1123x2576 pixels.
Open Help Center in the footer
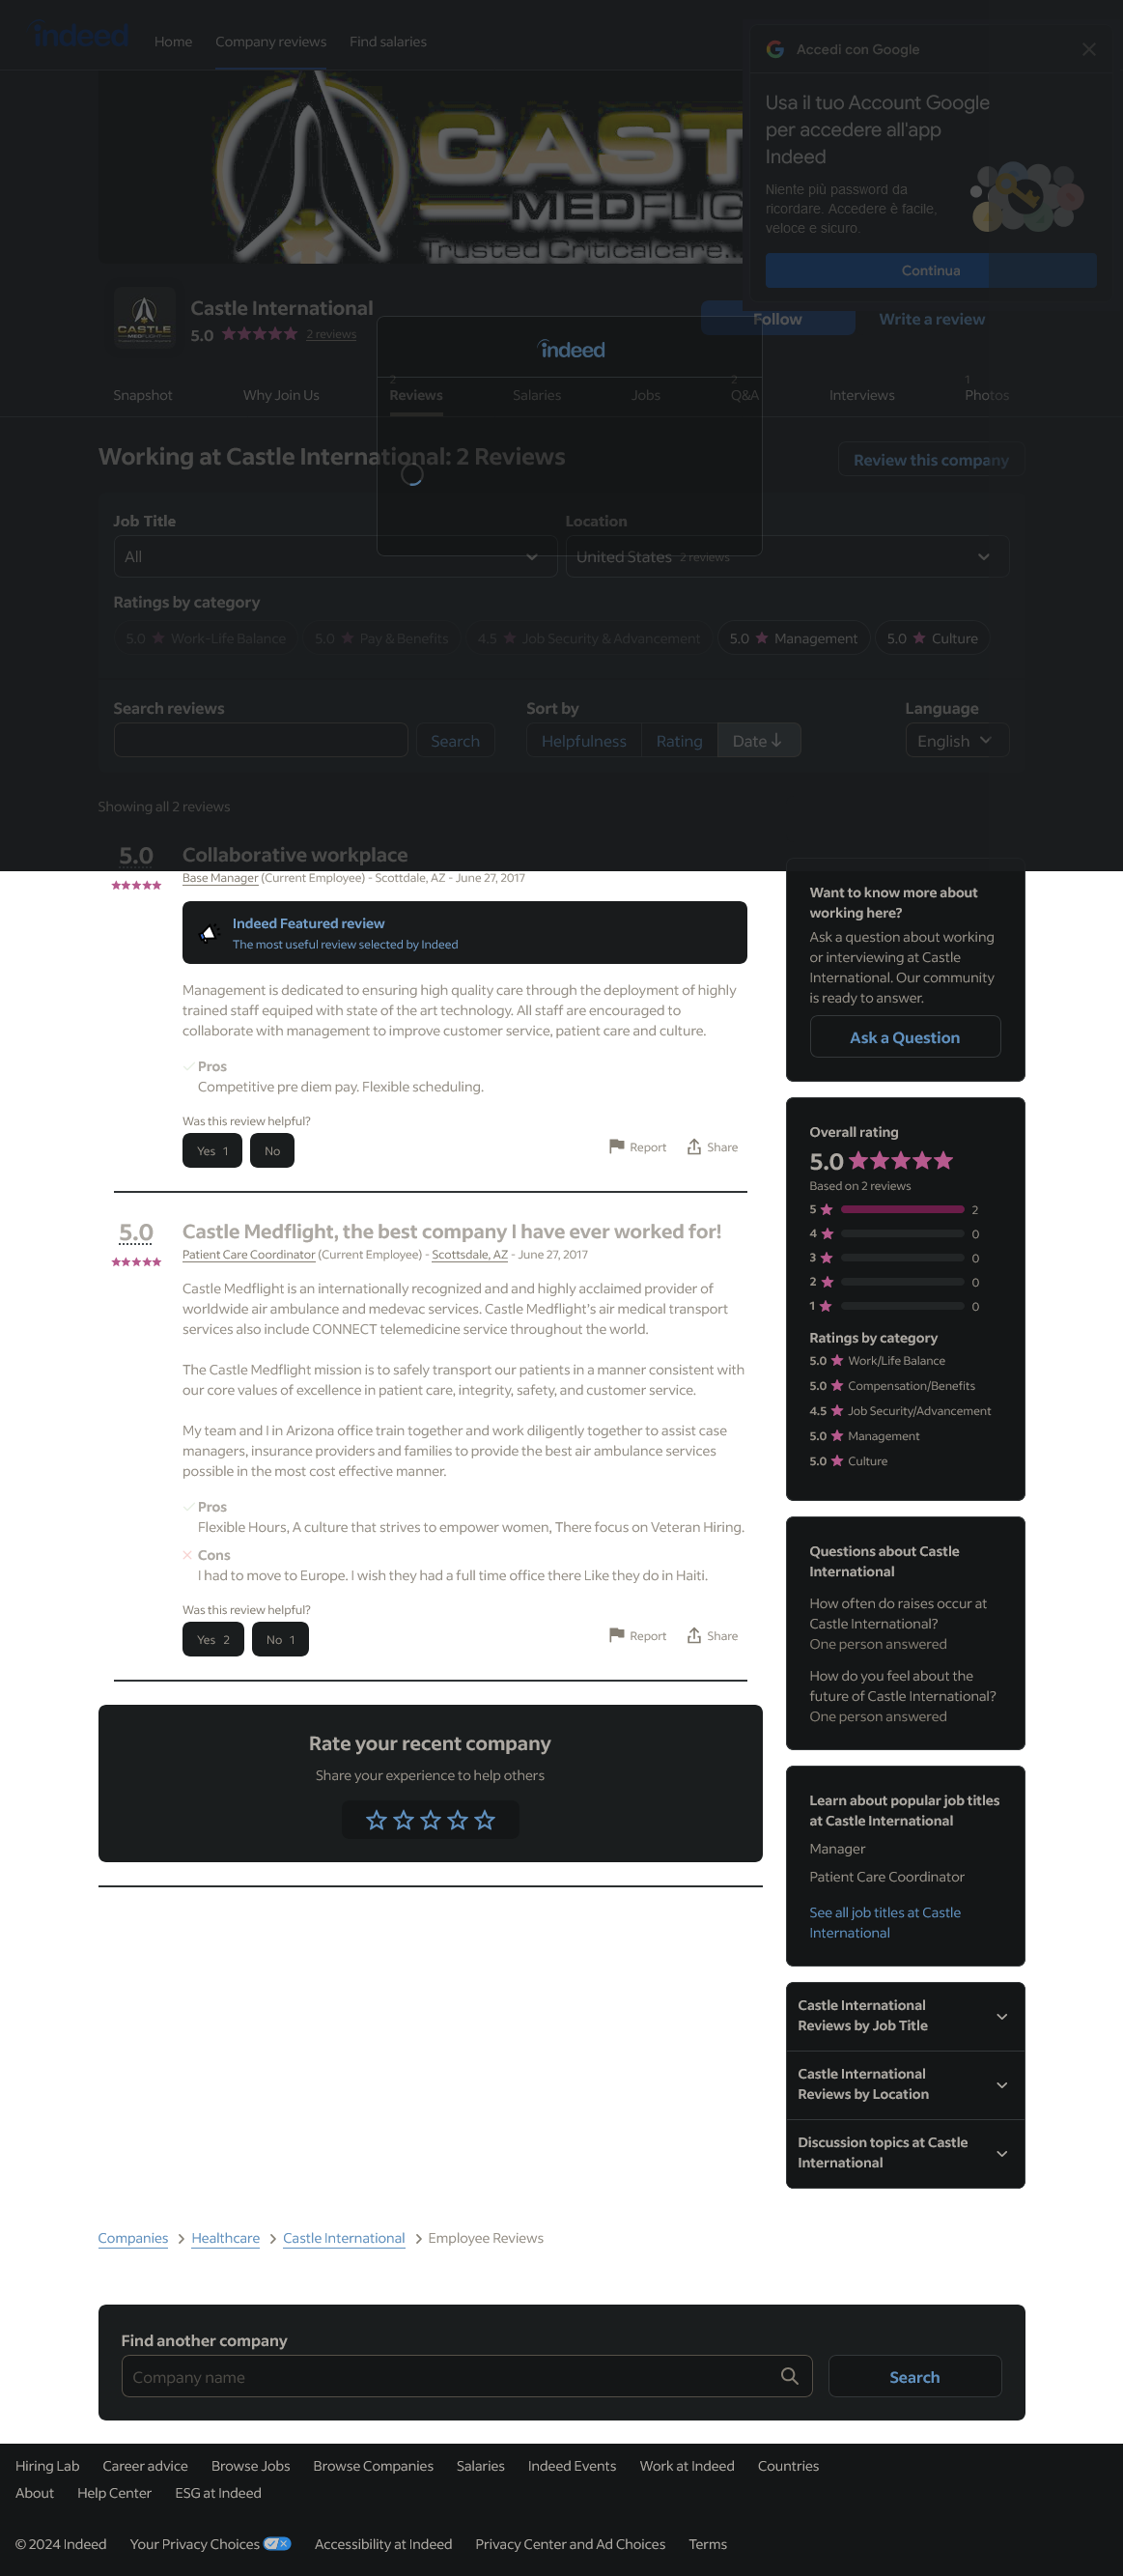(x=114, y=2493)
